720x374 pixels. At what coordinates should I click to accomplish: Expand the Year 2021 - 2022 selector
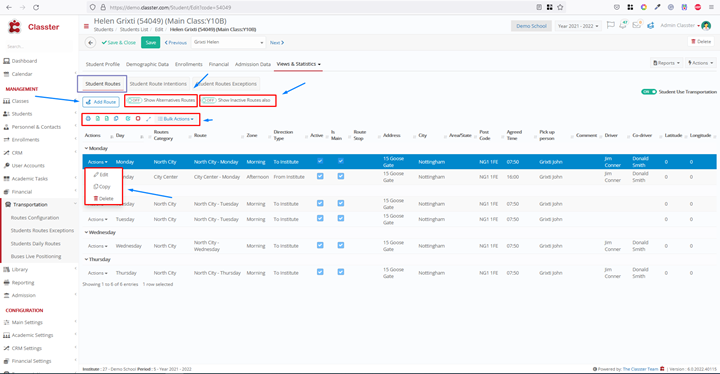(578, 26)
